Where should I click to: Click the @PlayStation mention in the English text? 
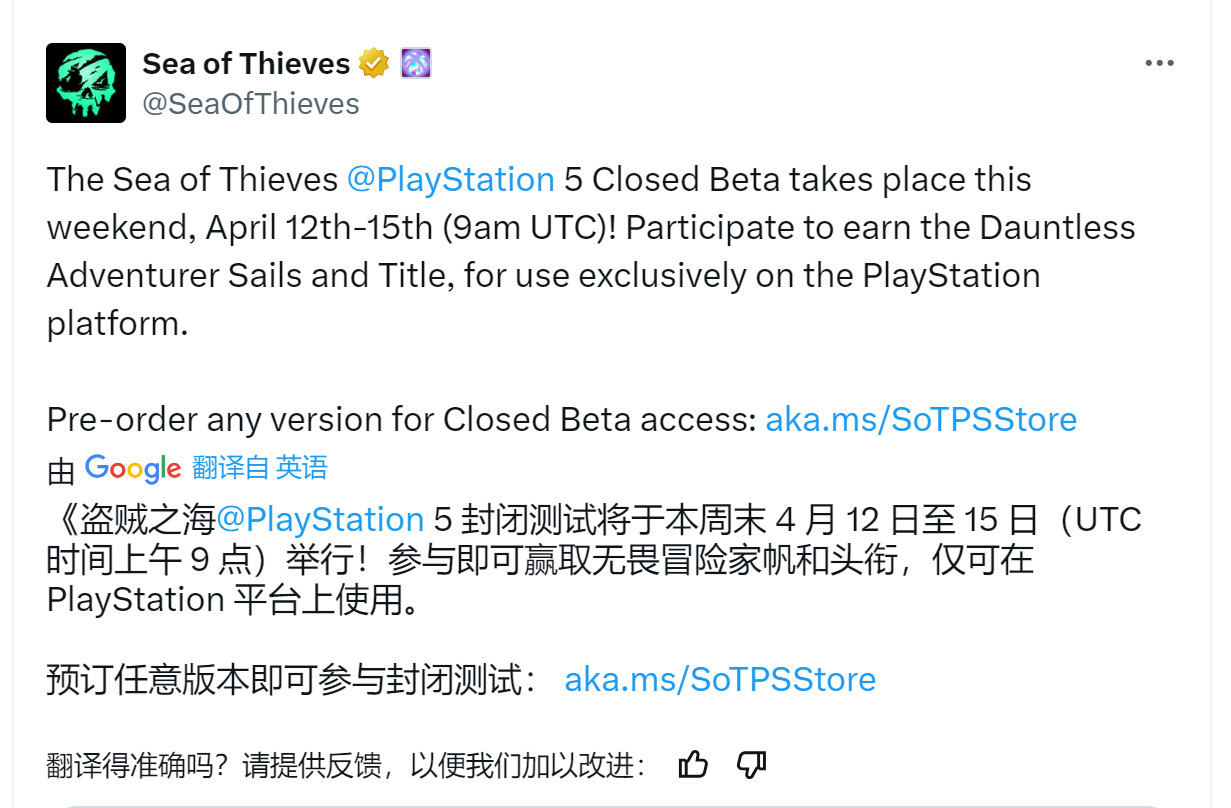click(x=451, y=179)
